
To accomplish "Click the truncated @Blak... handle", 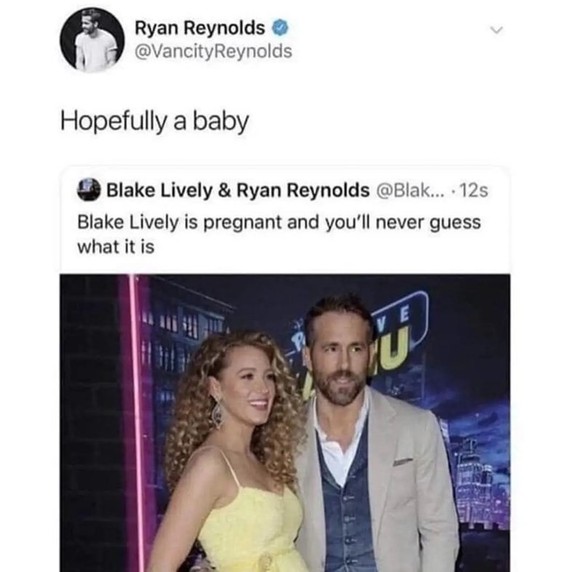I will pos(410,190).
